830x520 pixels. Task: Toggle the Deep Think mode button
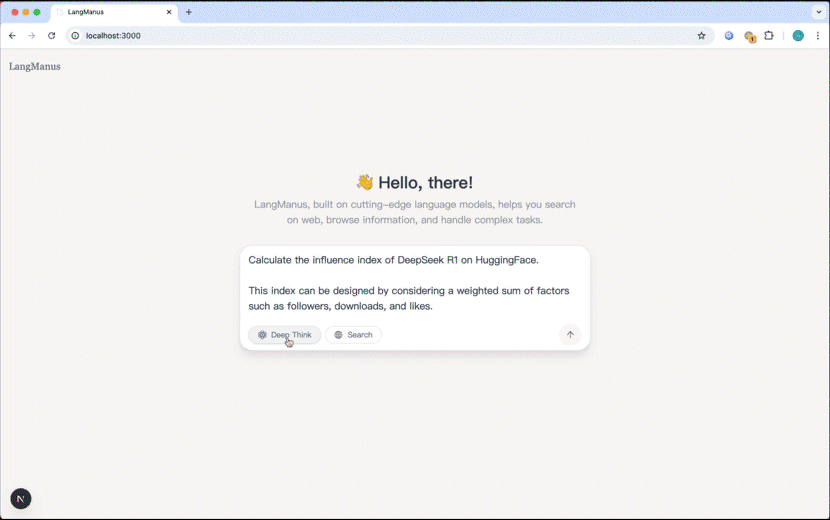click(285, 335)
